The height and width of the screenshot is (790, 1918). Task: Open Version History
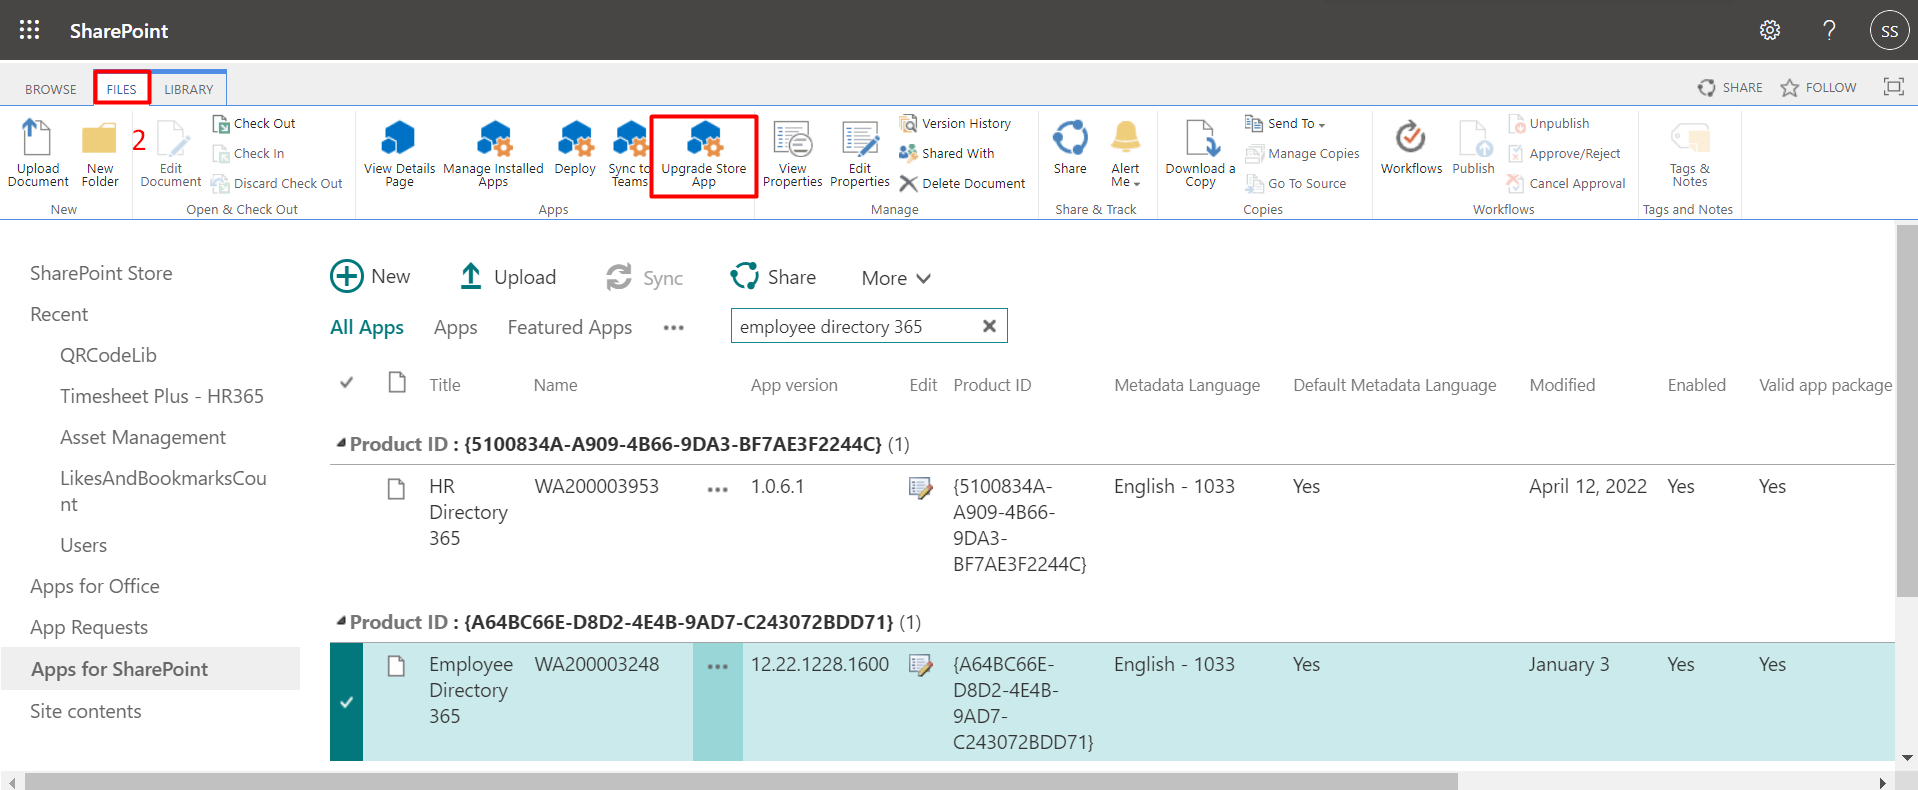[955, 123]
